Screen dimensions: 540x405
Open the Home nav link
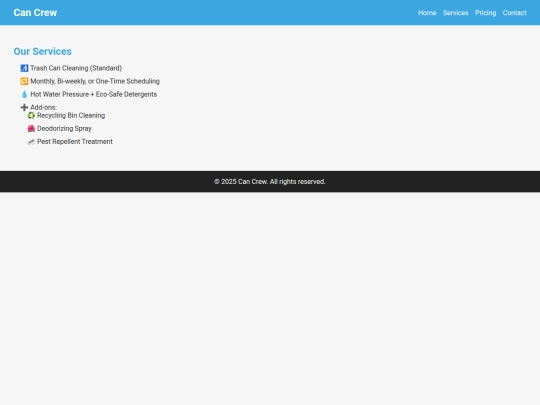(427, 13)
